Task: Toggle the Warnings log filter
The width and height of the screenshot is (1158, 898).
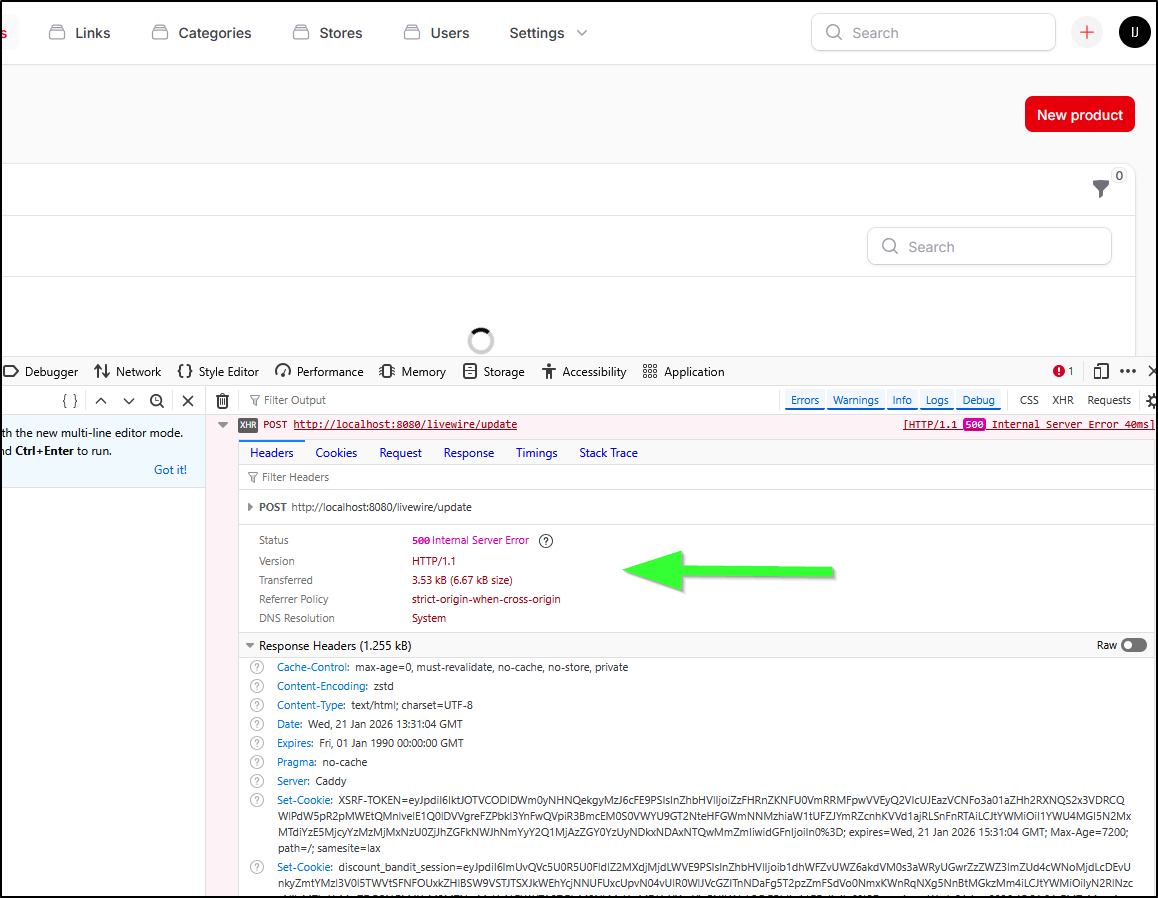Action: (x=856, y=400)
